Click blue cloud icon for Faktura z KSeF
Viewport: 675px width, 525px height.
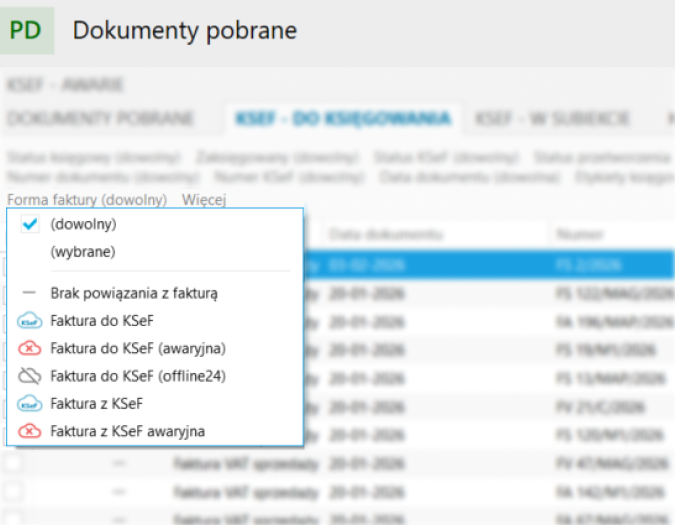(x=30, y=404)
